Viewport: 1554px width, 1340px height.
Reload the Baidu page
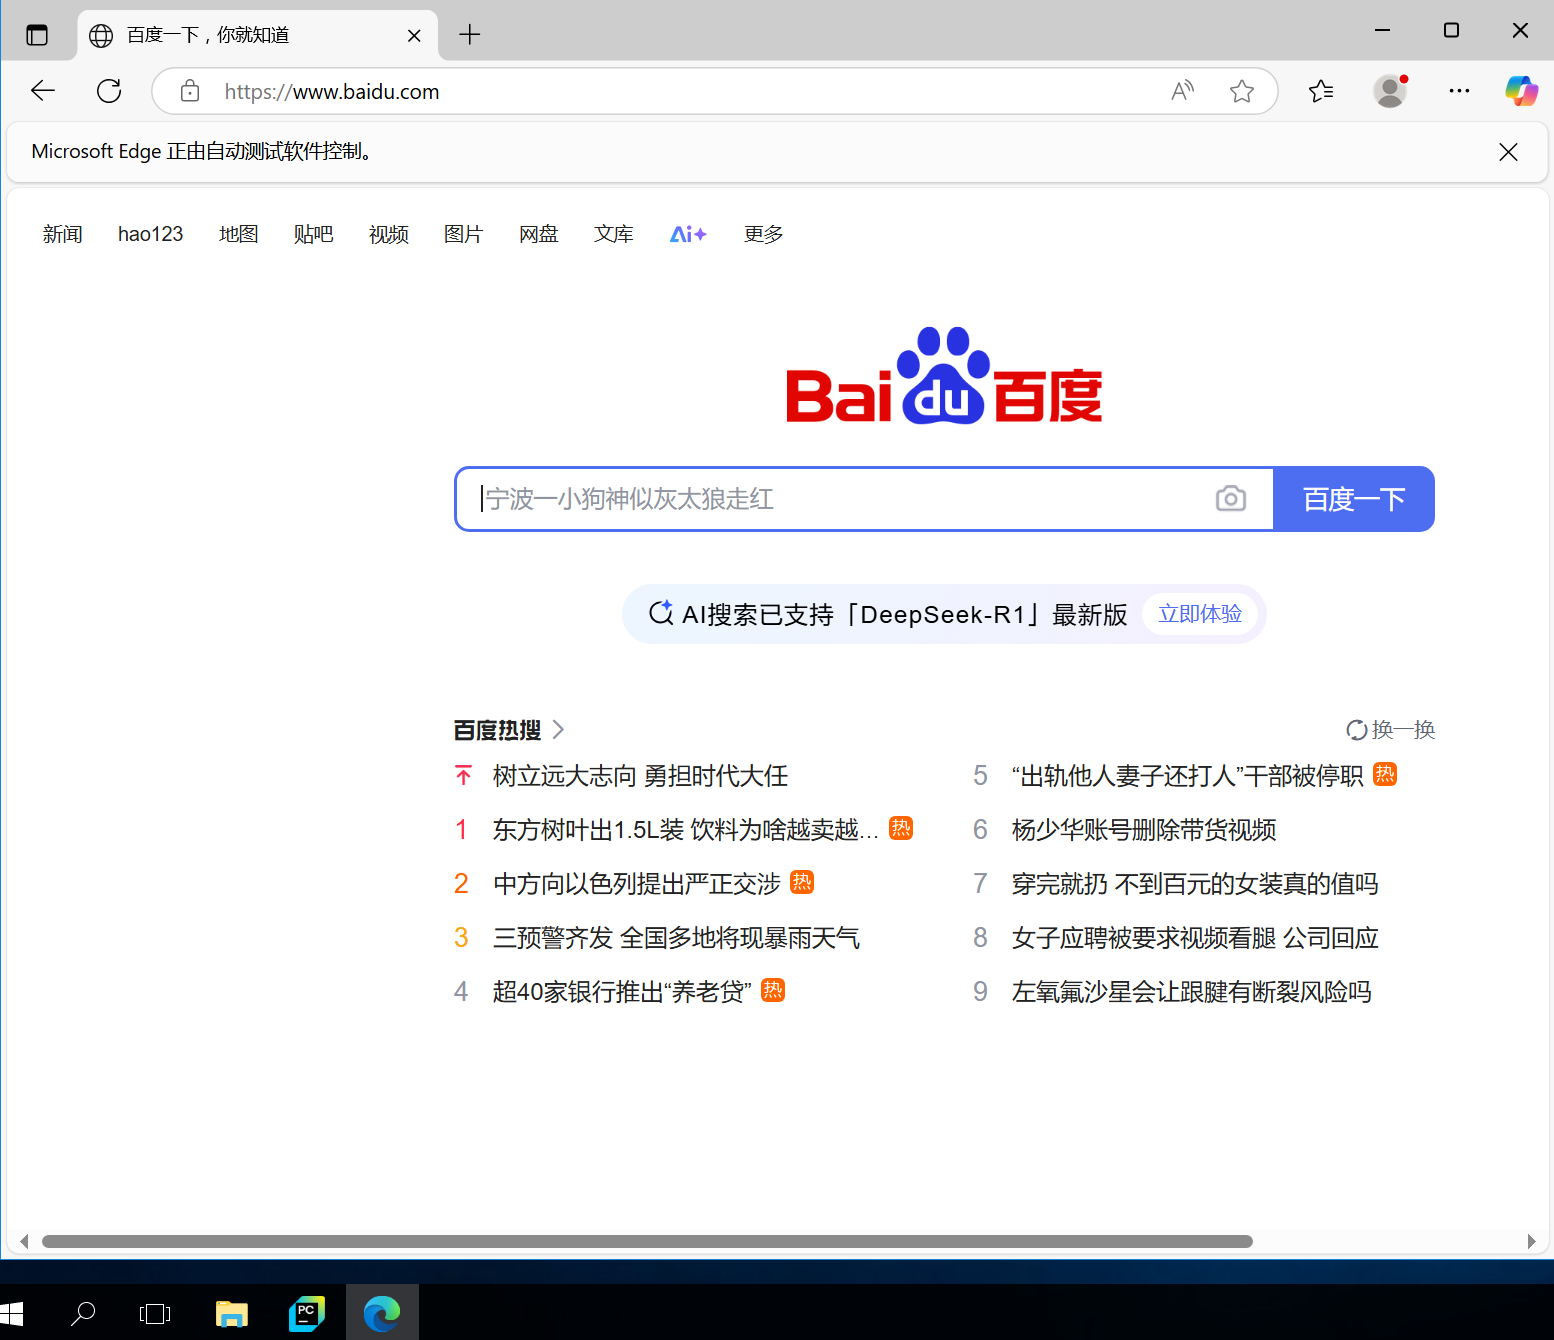coord(109,91)
